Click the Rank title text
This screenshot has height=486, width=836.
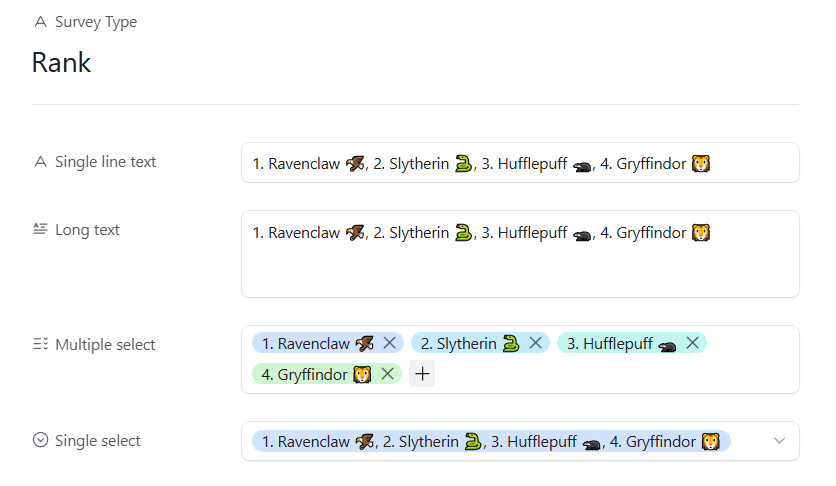pyautogui.click(x=61, y=62)
